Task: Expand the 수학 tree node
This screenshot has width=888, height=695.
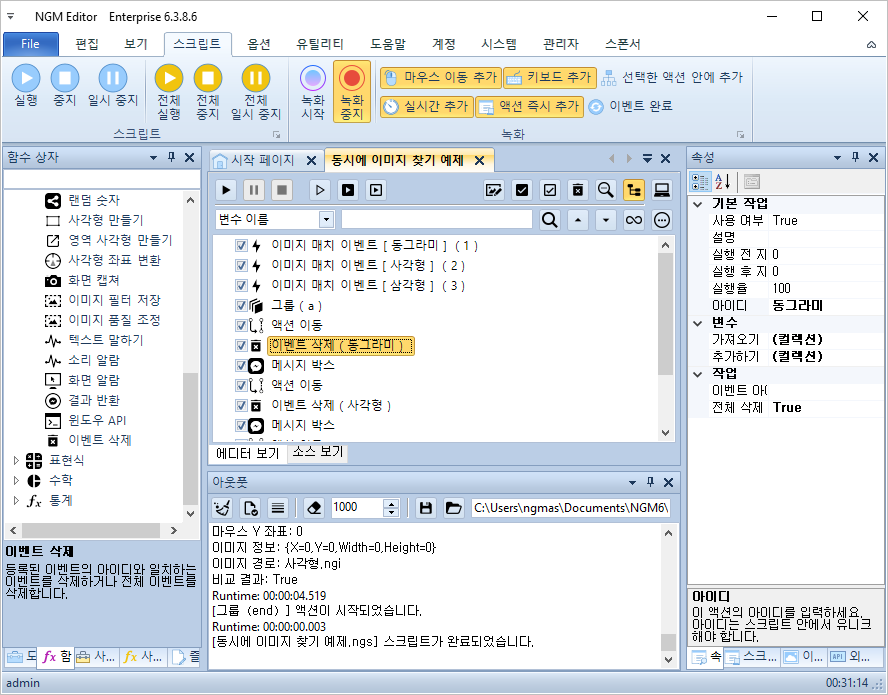Action: pyautogui.click(x=16, y=480)
